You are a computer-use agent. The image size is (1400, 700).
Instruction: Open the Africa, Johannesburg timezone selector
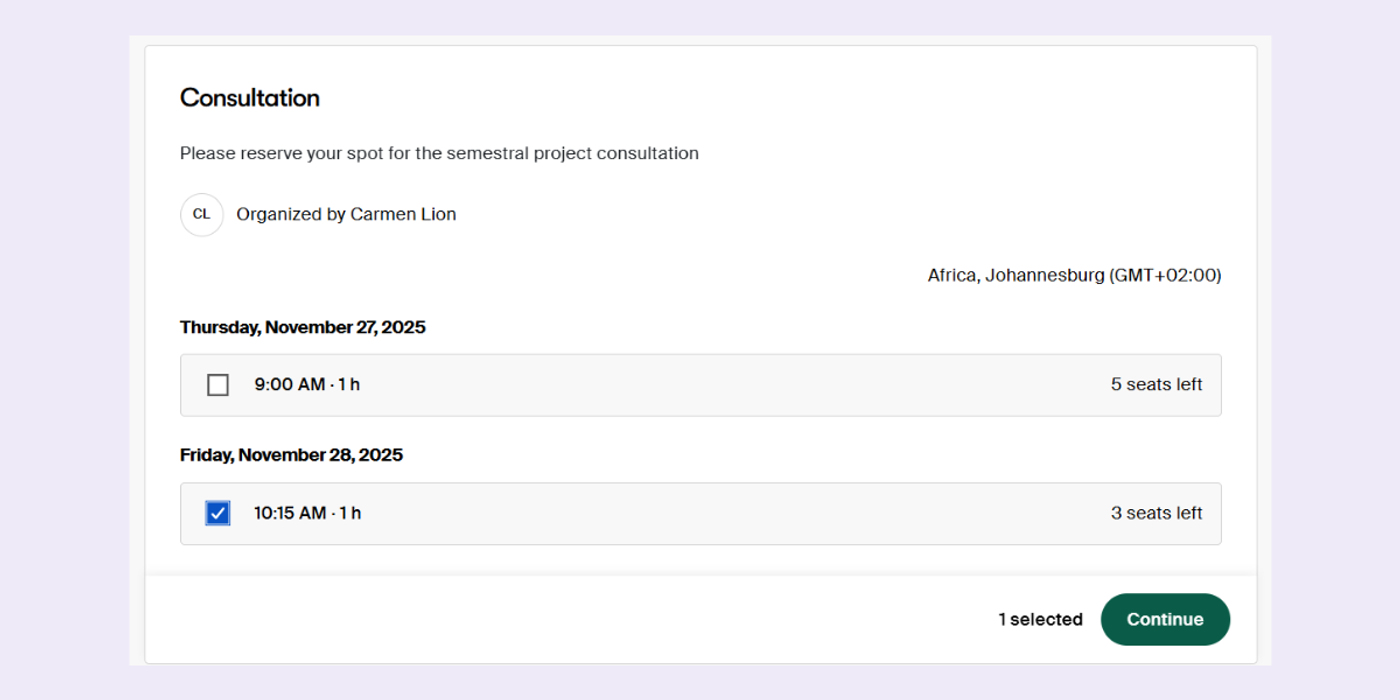pos(1074,275)
